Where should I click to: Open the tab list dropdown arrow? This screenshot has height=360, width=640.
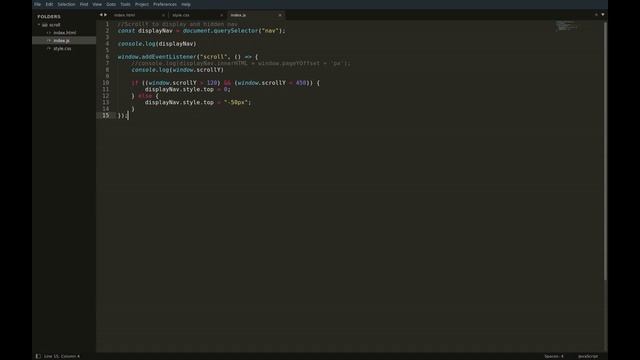pos(602,15)
